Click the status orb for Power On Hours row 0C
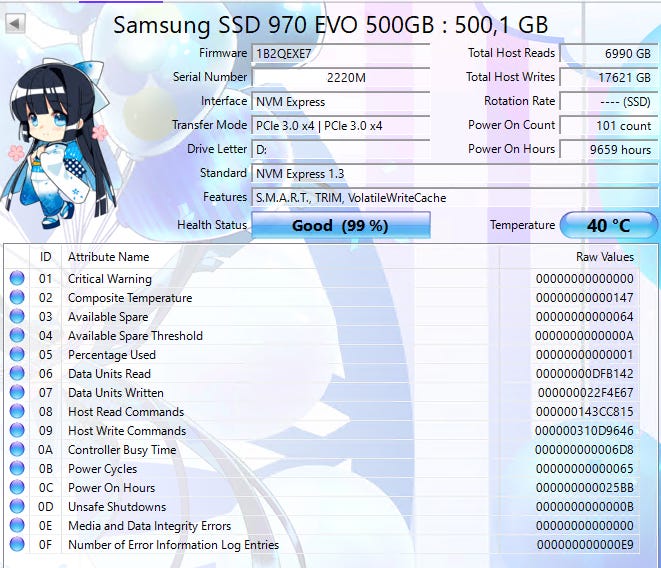661x568 pixels. (17, 487)
